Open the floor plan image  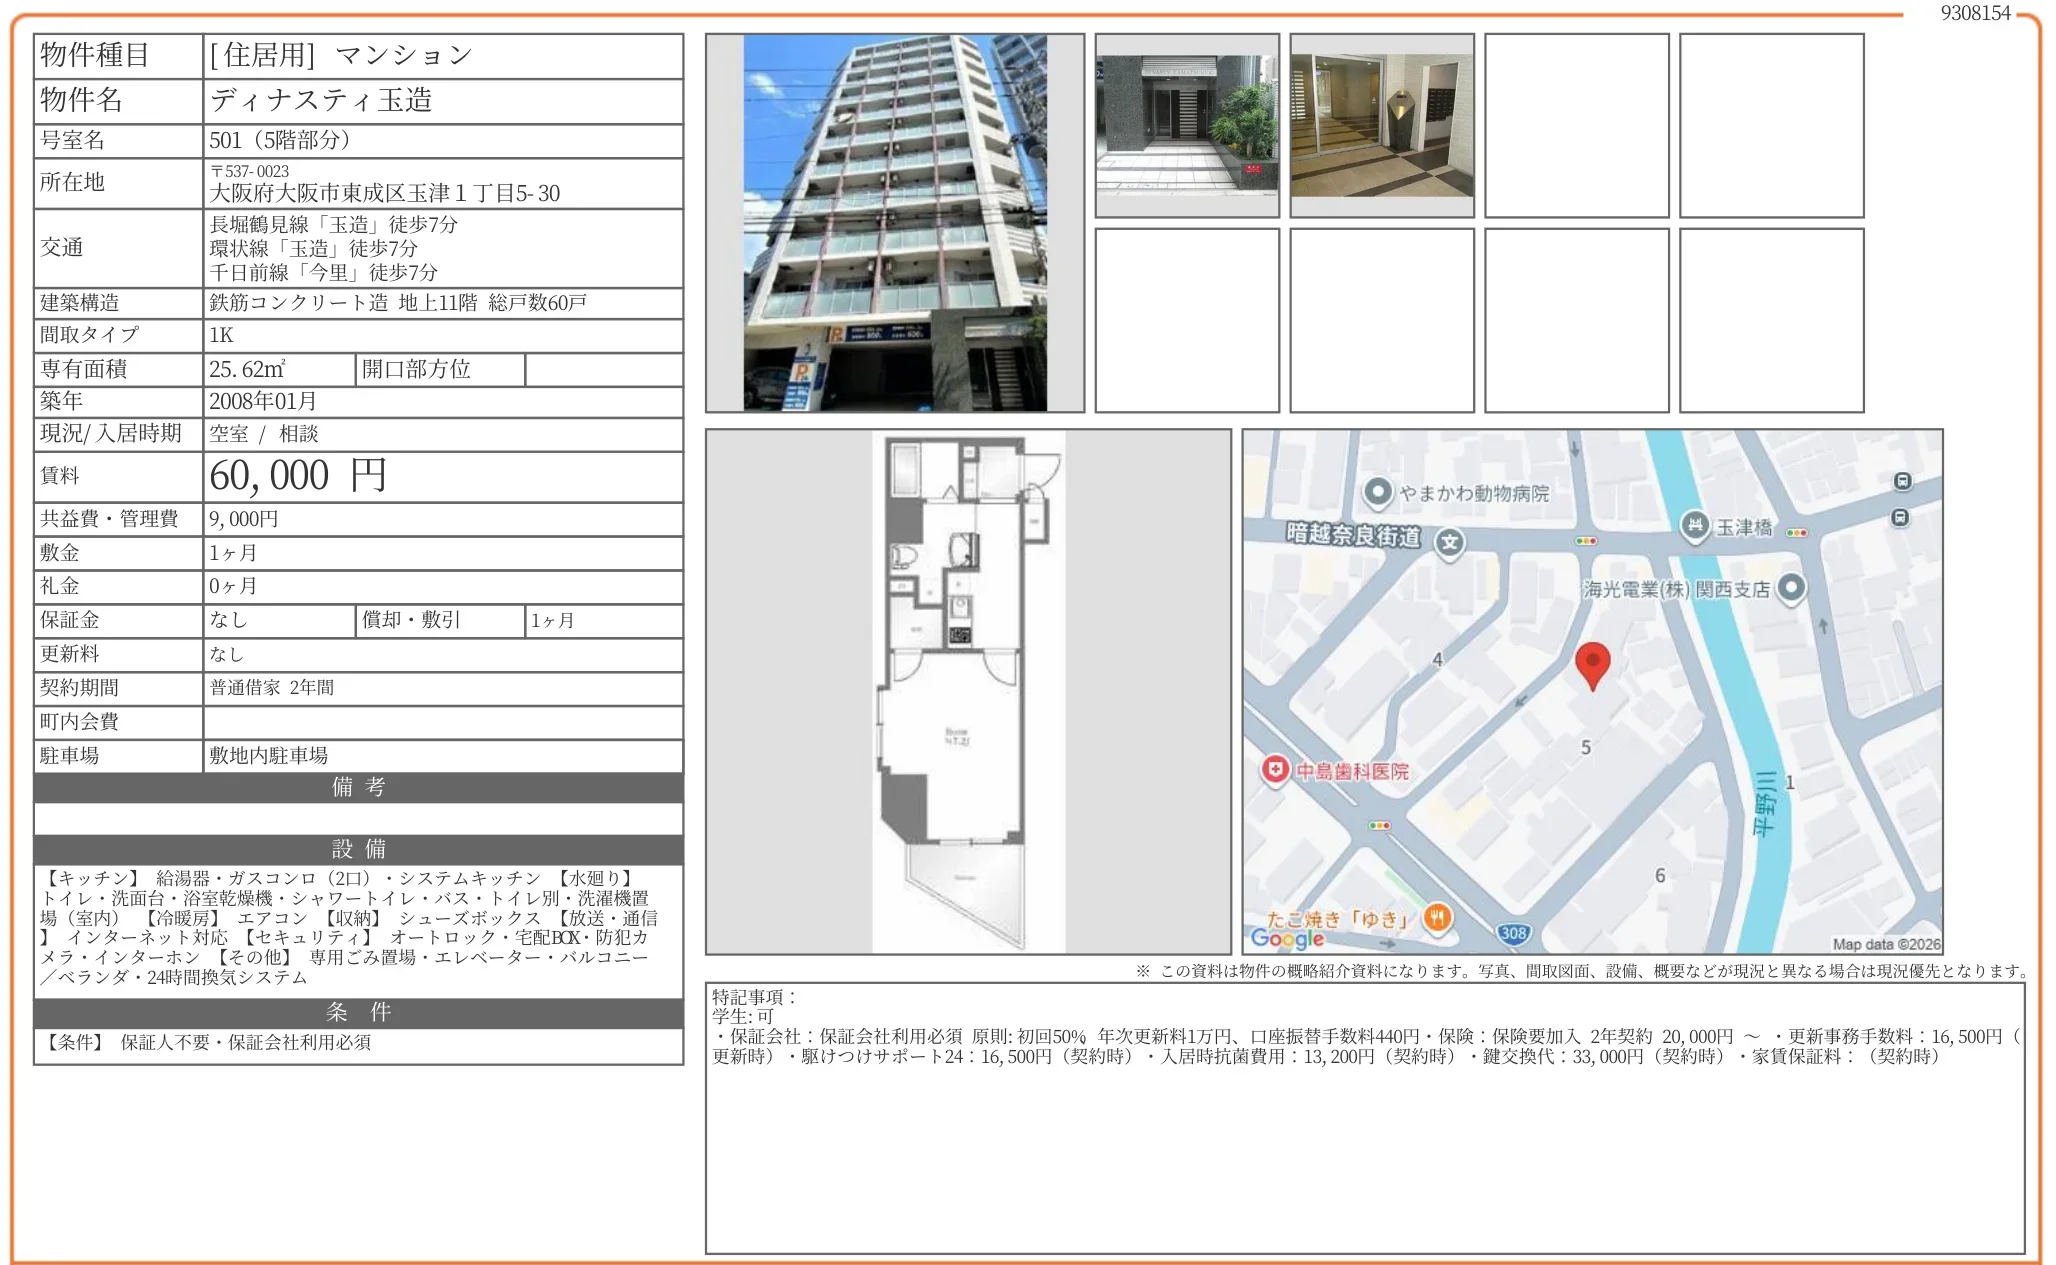tap(968, 691)
